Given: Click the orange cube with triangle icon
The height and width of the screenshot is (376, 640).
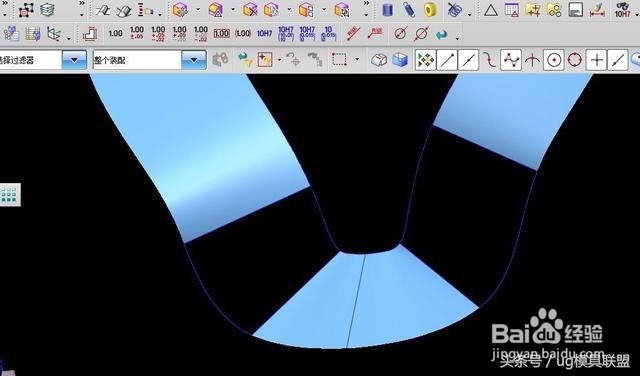Looking at the screenshot, I should (x=216, y=10).
